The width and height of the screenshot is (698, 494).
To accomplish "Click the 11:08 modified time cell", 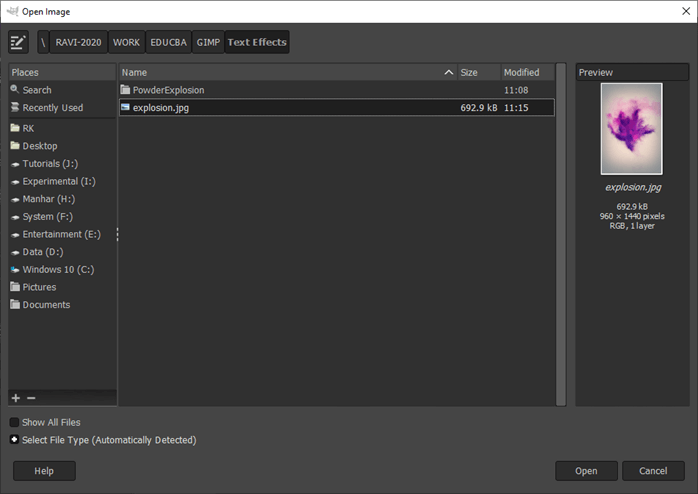I will [516, 90].
